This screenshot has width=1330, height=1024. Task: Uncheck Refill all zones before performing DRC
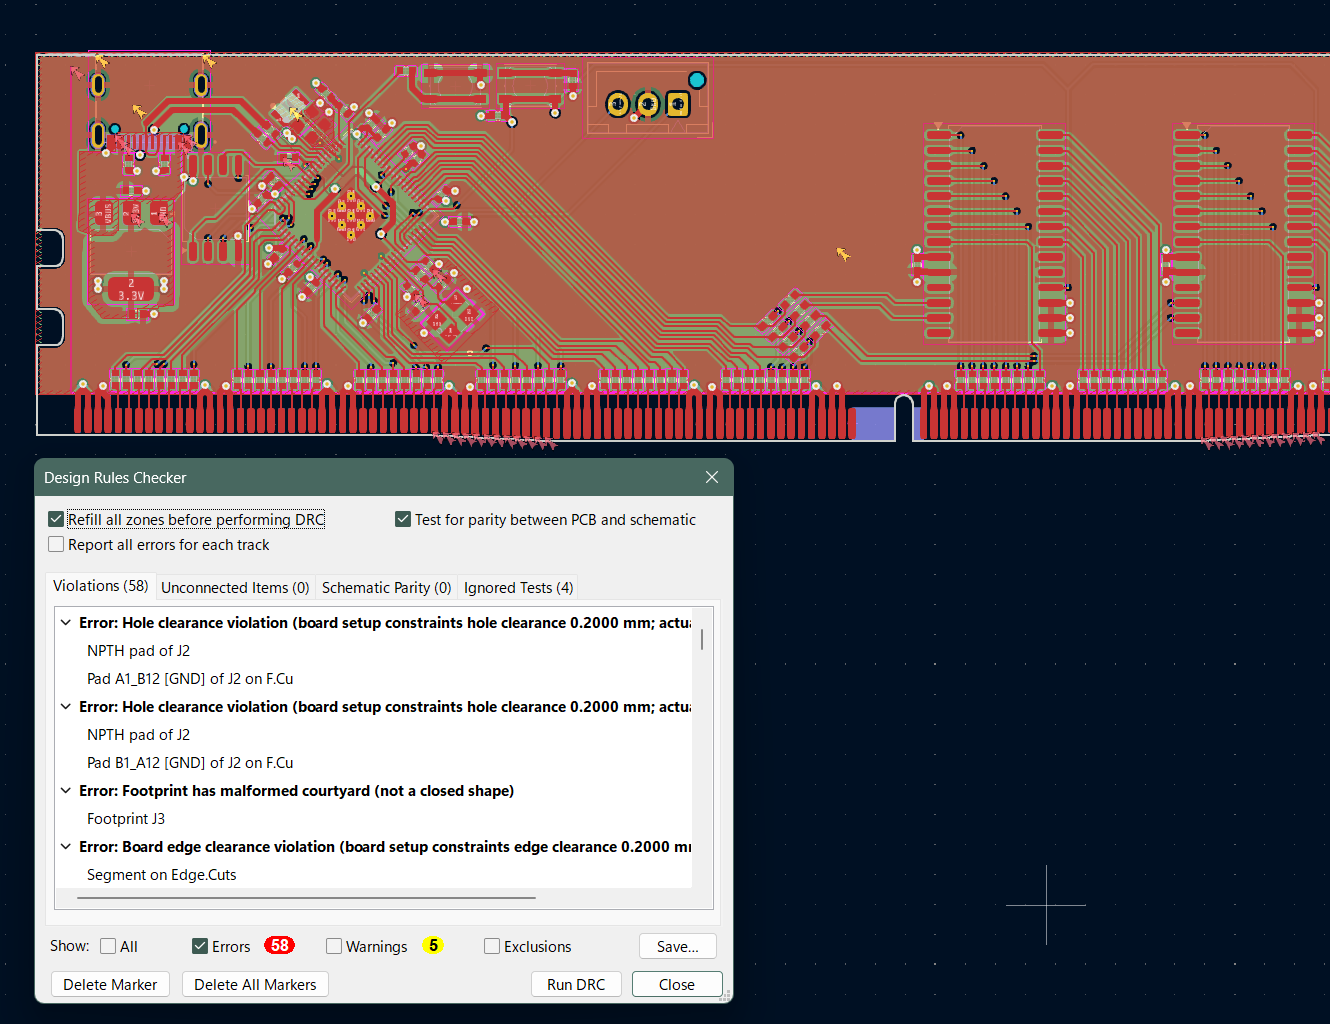point(57,520)
